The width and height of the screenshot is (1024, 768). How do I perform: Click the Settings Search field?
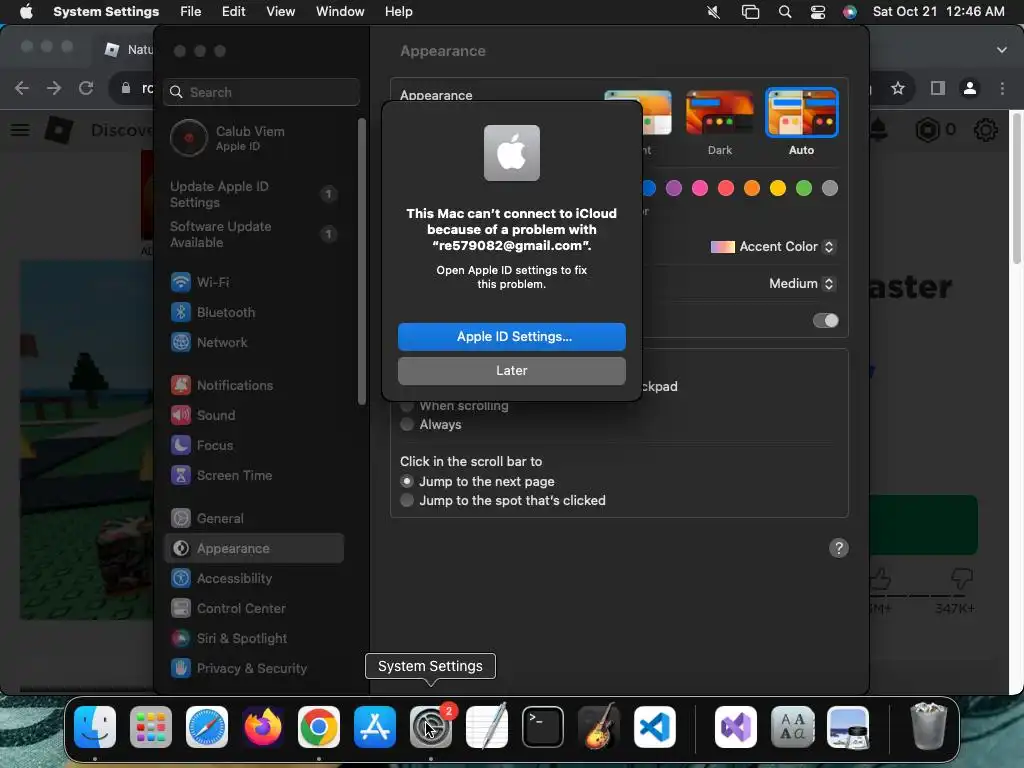(261, 92)
